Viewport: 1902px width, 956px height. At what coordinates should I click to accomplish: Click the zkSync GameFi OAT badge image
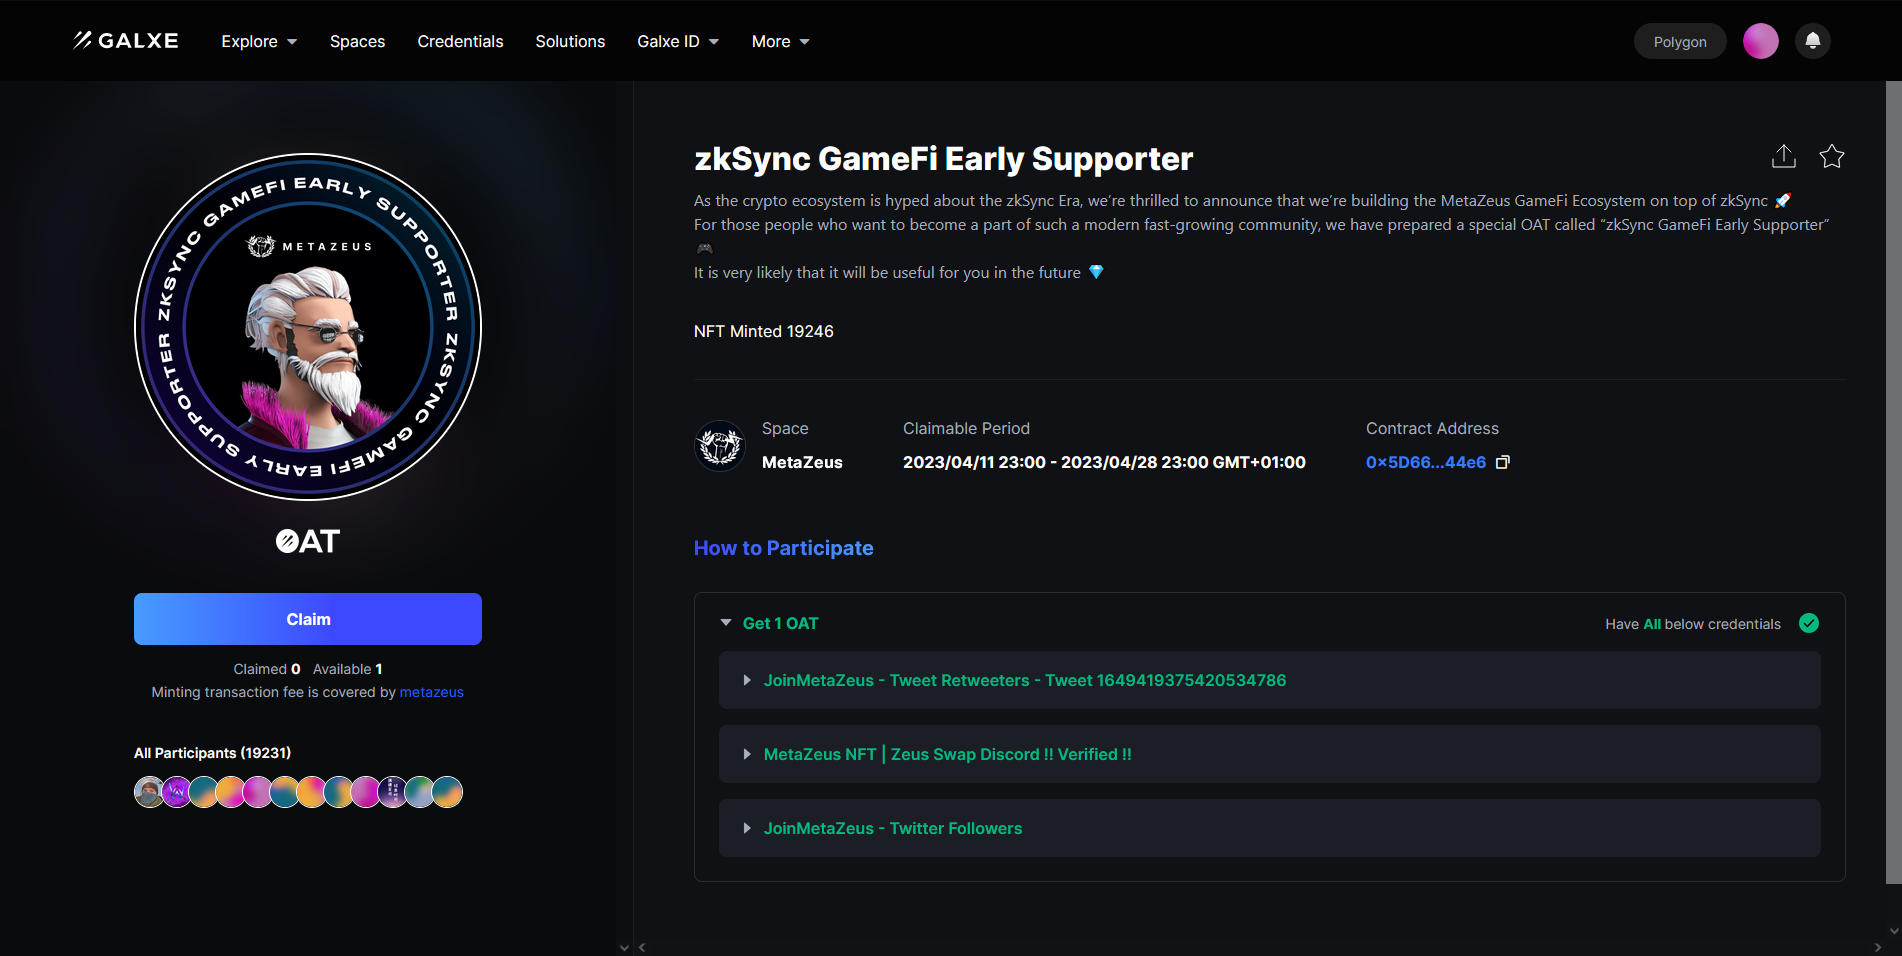(x=308, y=327)
